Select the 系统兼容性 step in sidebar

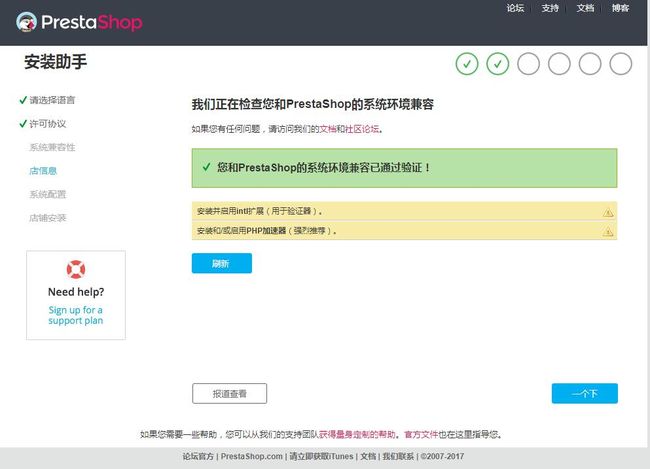point(52,147)
